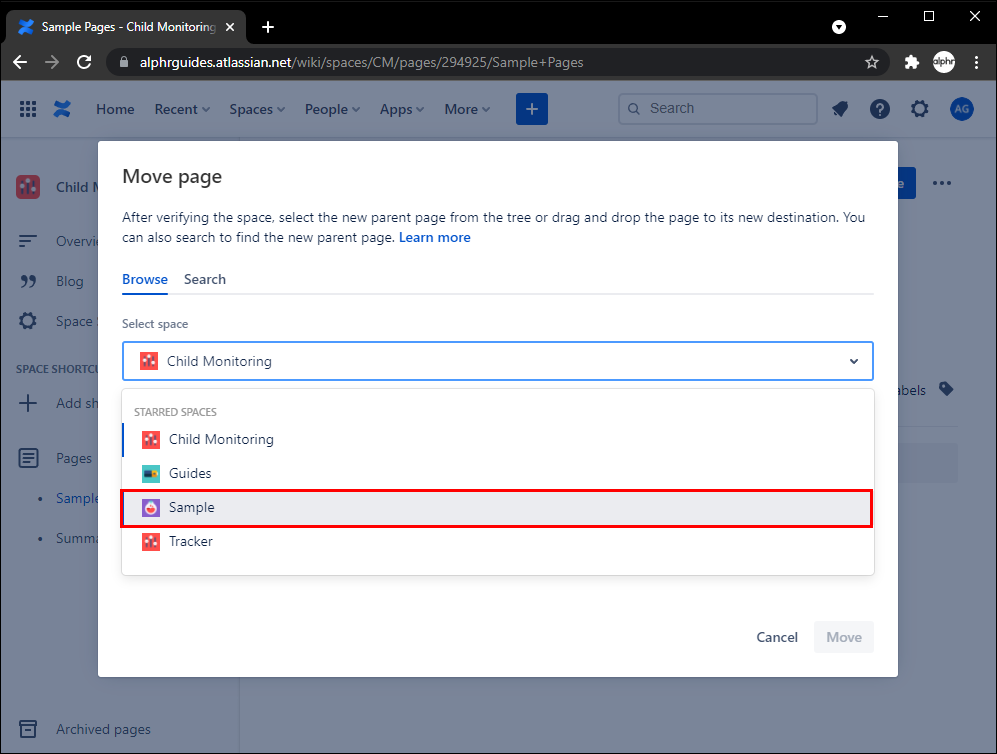Screen dimensions: 997x754
Task: Open a new browser tab
Action: pyautogui.click(x=268, y=27)
